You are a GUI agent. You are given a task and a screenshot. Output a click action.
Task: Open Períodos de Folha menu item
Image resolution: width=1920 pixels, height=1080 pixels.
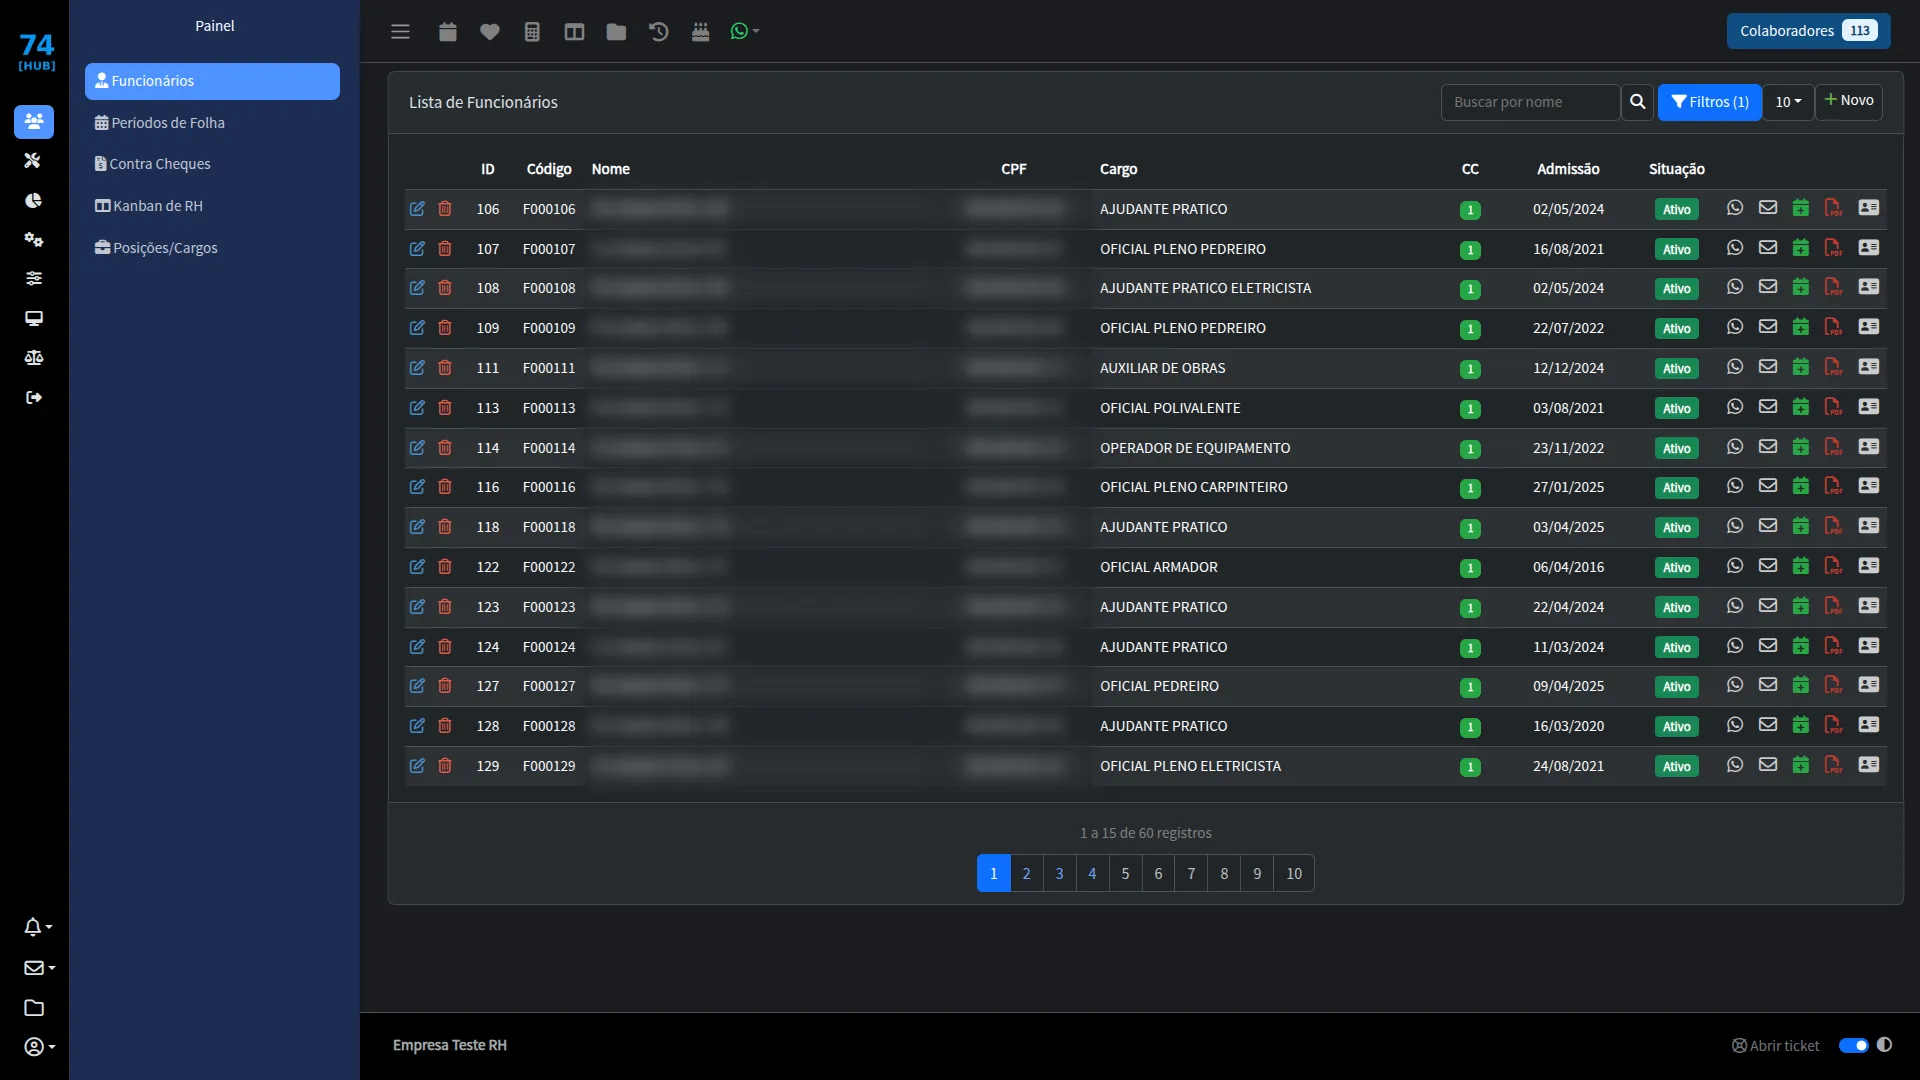tap(160, 123)
